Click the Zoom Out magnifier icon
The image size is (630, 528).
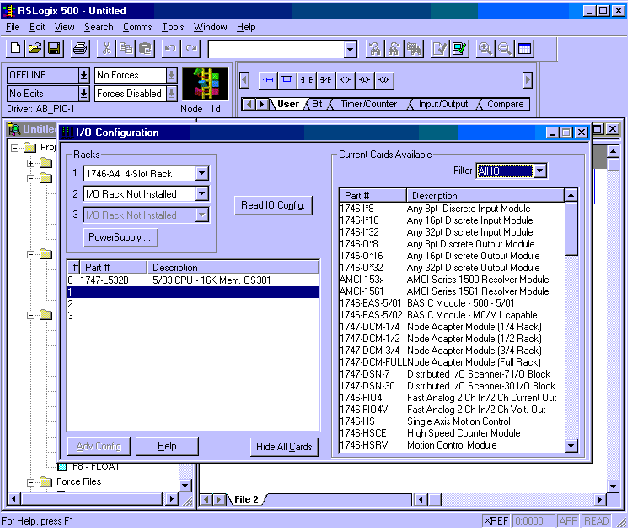(505, 49)
